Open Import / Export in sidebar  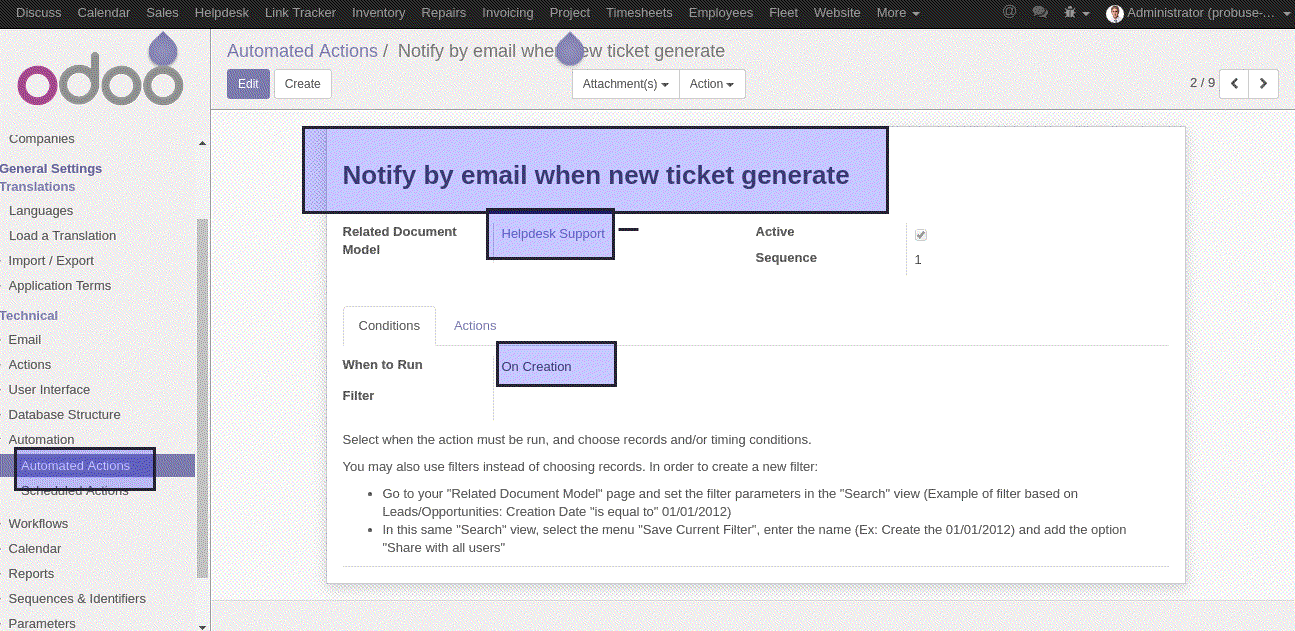pyautogui.click(x=51, y=261)
